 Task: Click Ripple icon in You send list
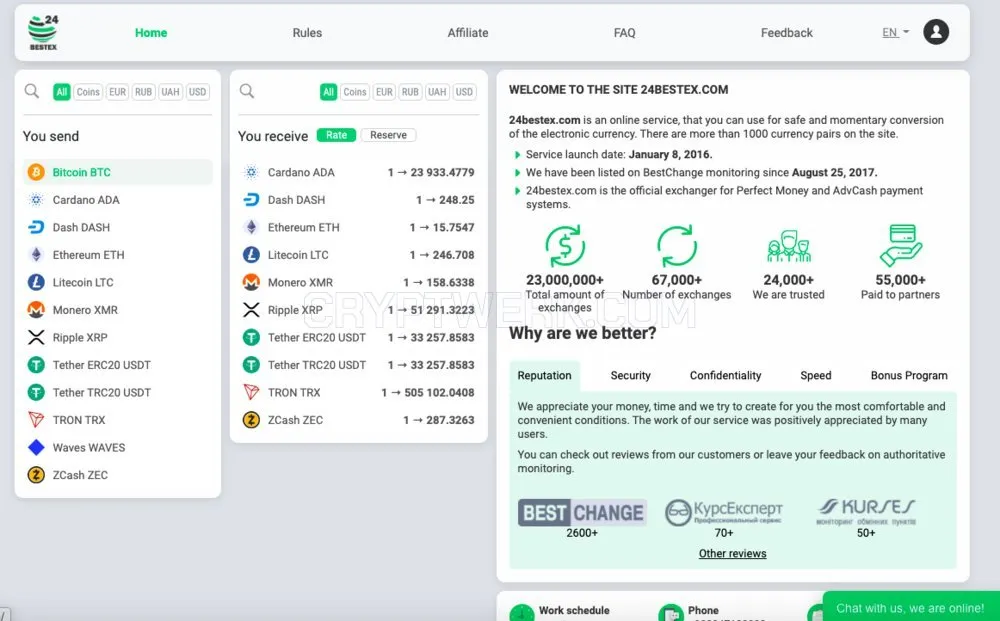tap(36, 337)
